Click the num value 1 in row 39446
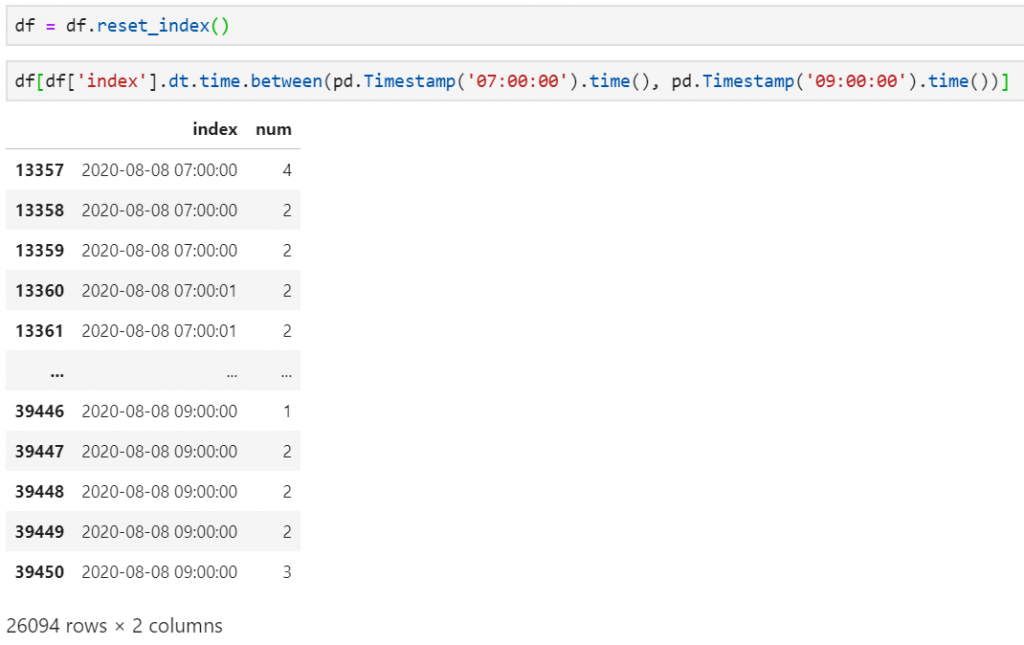Screen dimensions: 1024x645 coord(286,411)
